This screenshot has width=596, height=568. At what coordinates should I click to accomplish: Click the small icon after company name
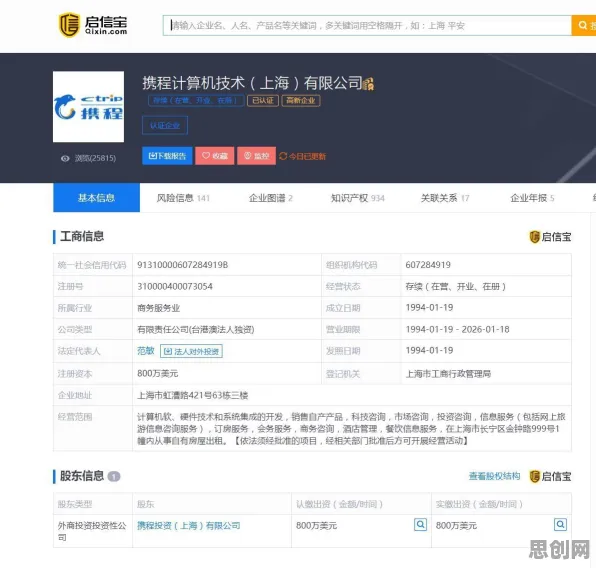pos(369,84)
